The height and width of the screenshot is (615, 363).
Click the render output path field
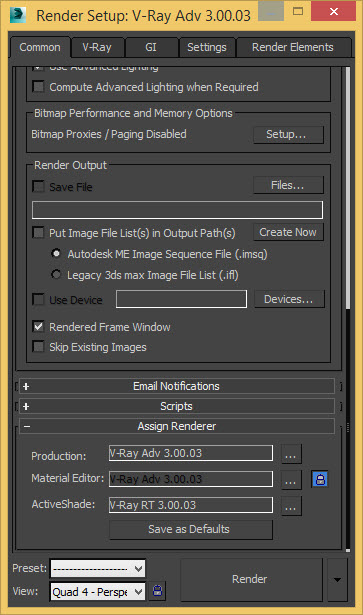178,210
